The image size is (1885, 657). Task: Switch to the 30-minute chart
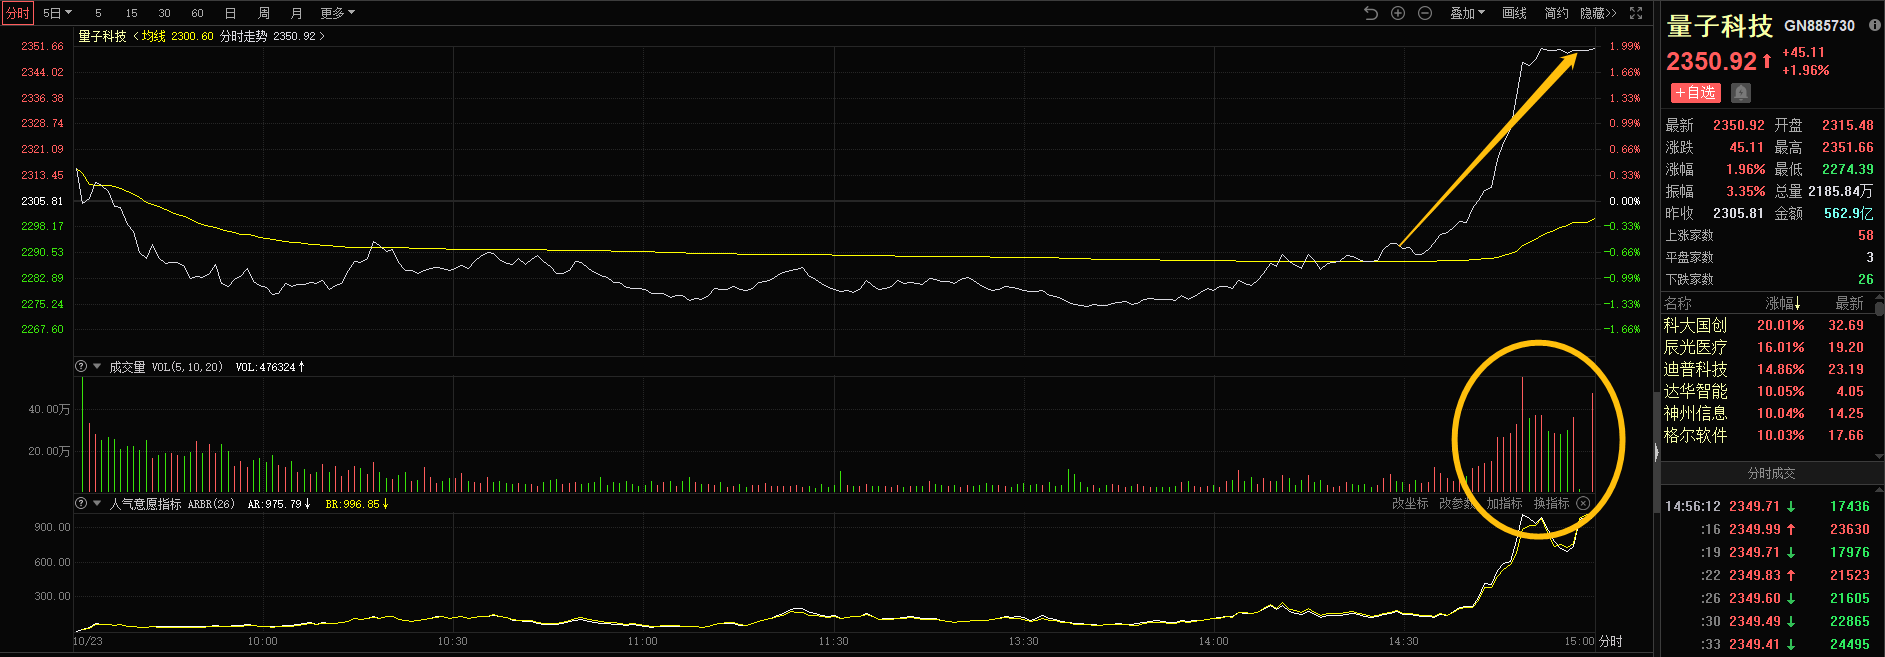(164, 13)
